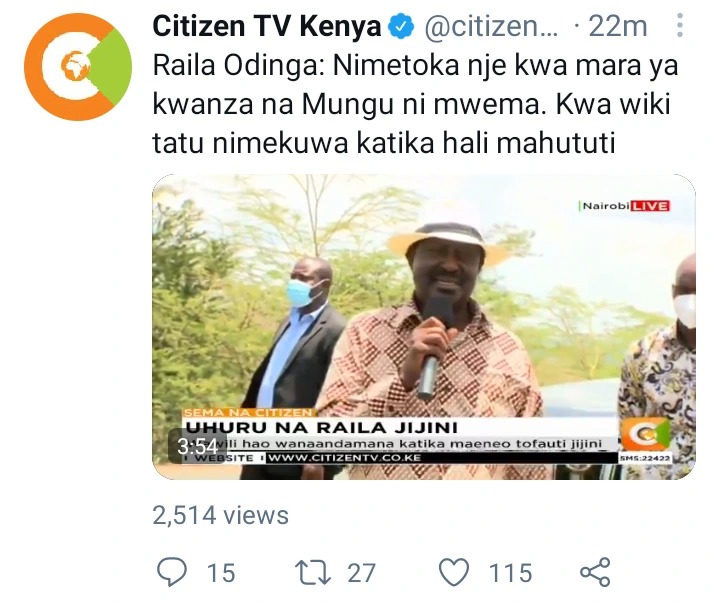Open the tweet's three-dot more options menu
720x602 pixels.
pyautogui.click(x=680, y=25)
